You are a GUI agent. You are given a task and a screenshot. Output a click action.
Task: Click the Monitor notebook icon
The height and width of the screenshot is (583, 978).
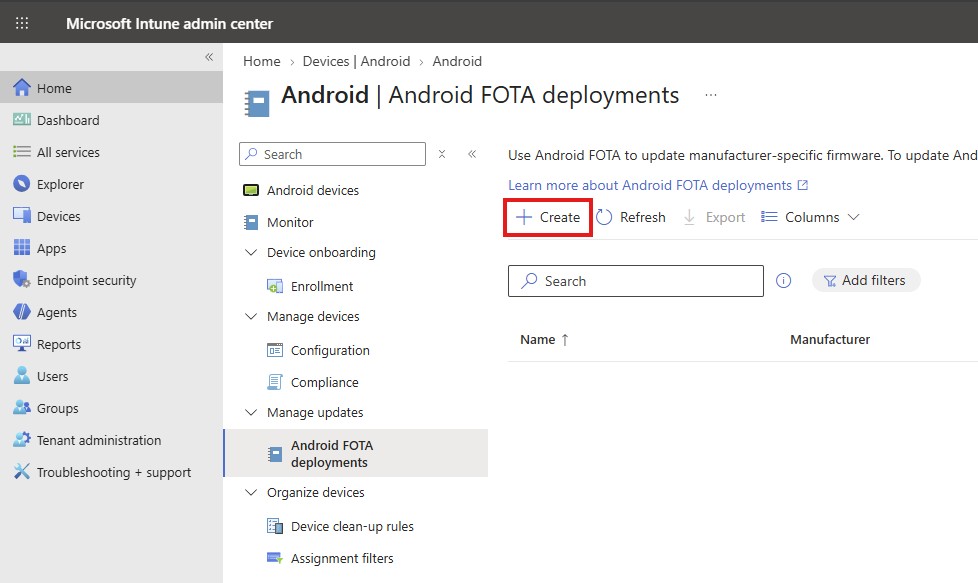point(251,222)
